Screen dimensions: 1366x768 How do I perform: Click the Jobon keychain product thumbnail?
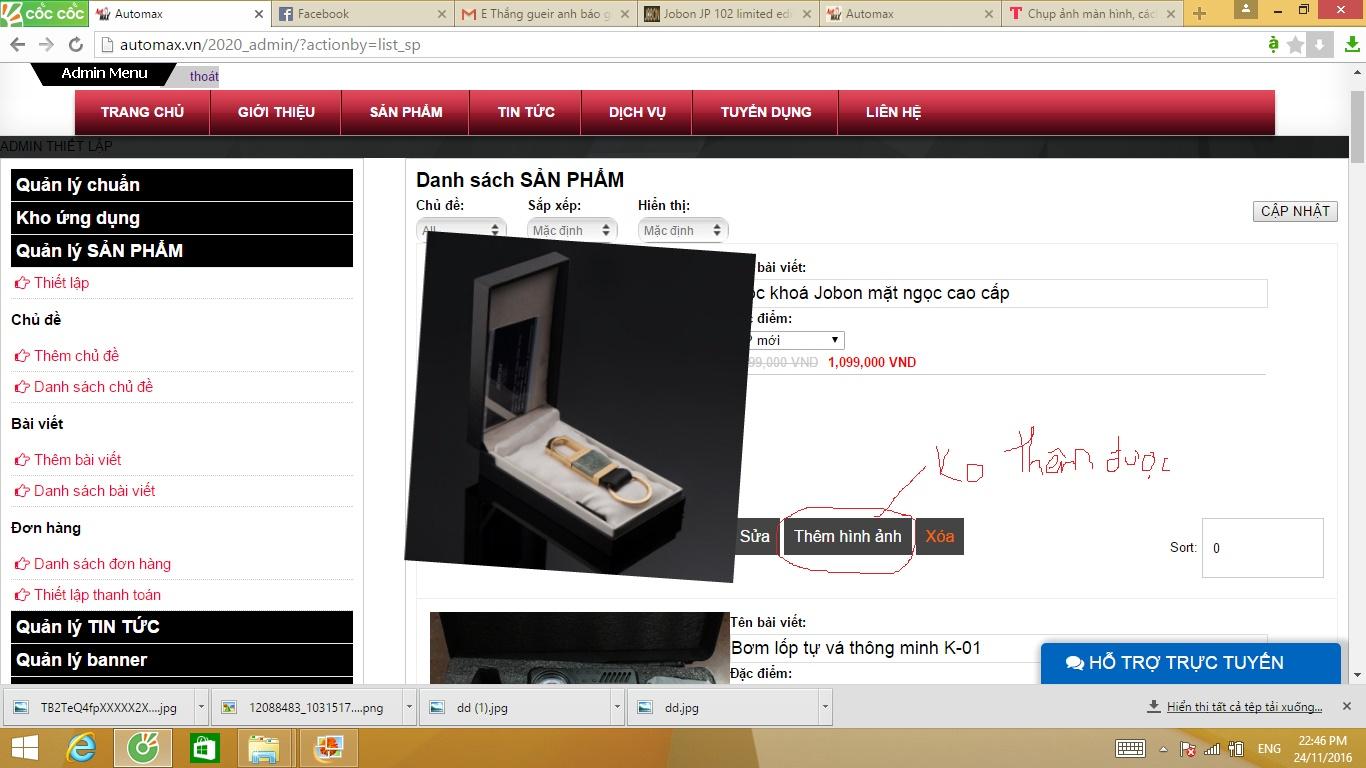tap(580, 407)
